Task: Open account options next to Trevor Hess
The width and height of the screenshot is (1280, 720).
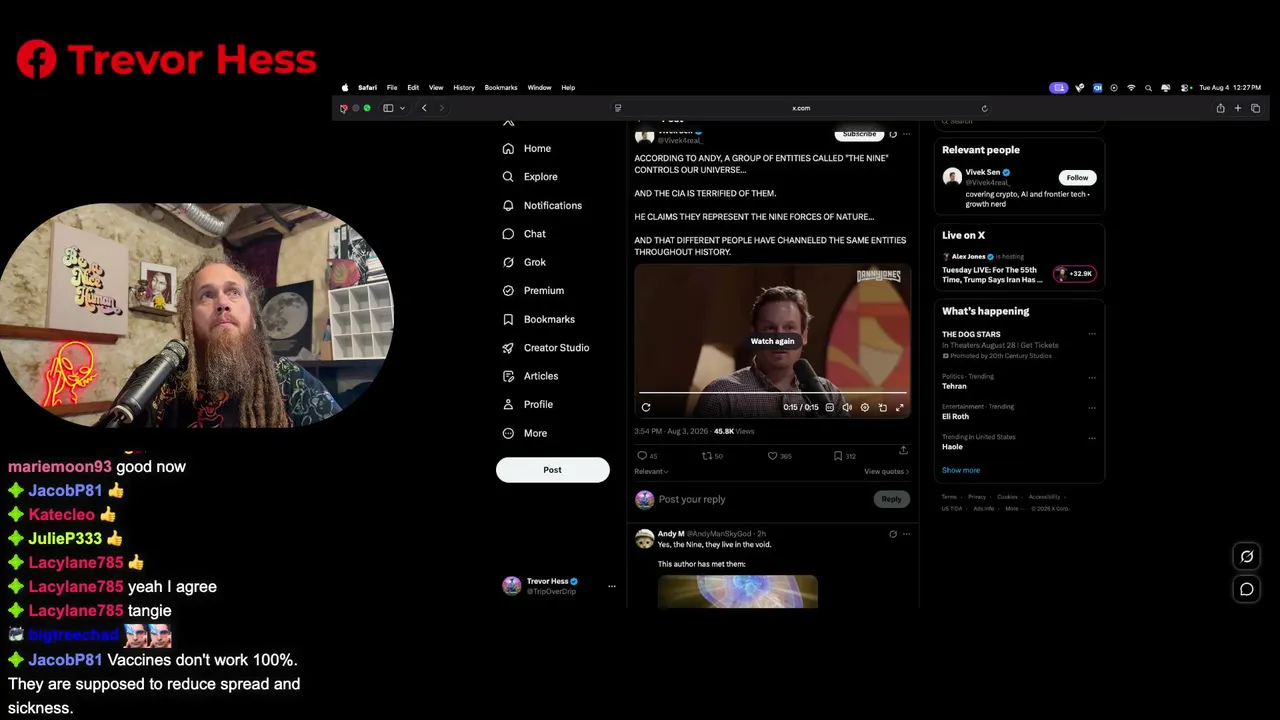Action: coord(612,586)
